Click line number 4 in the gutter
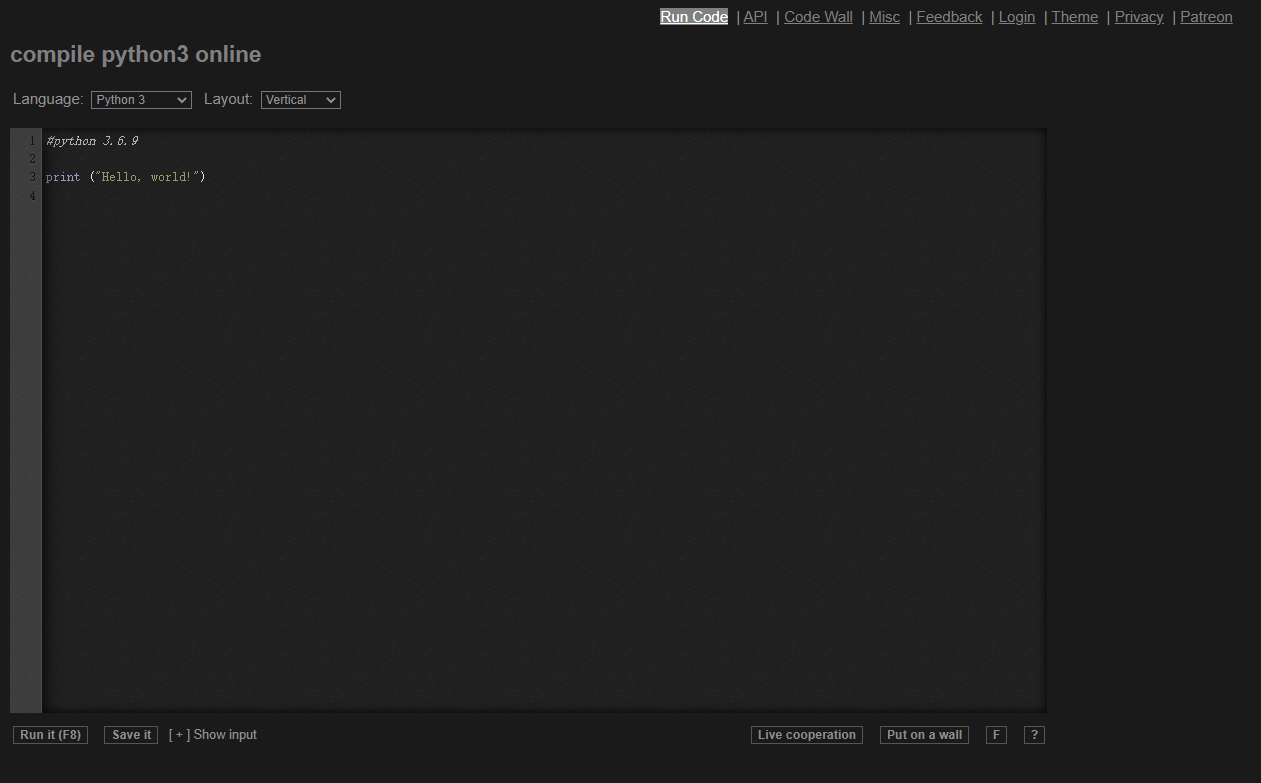Image resolution: width=1261 pixels, height=783 pixels. coord(32,195)
